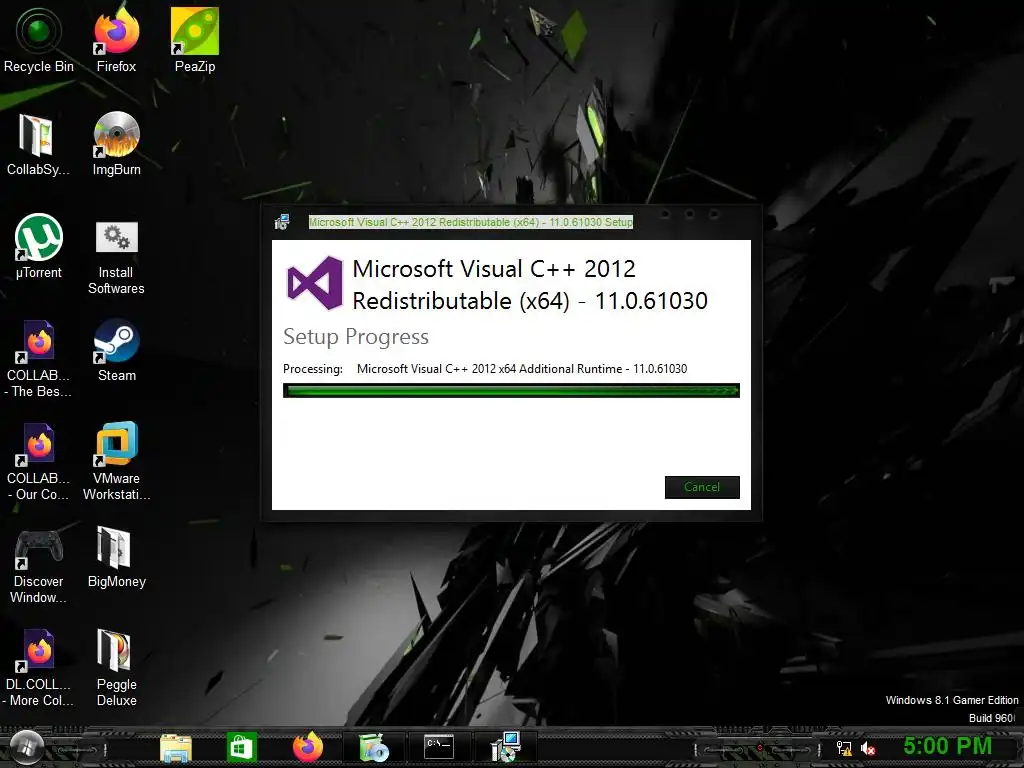Open File Explorer from the taskbar
Screen dimensions: 1024x768
176,747
